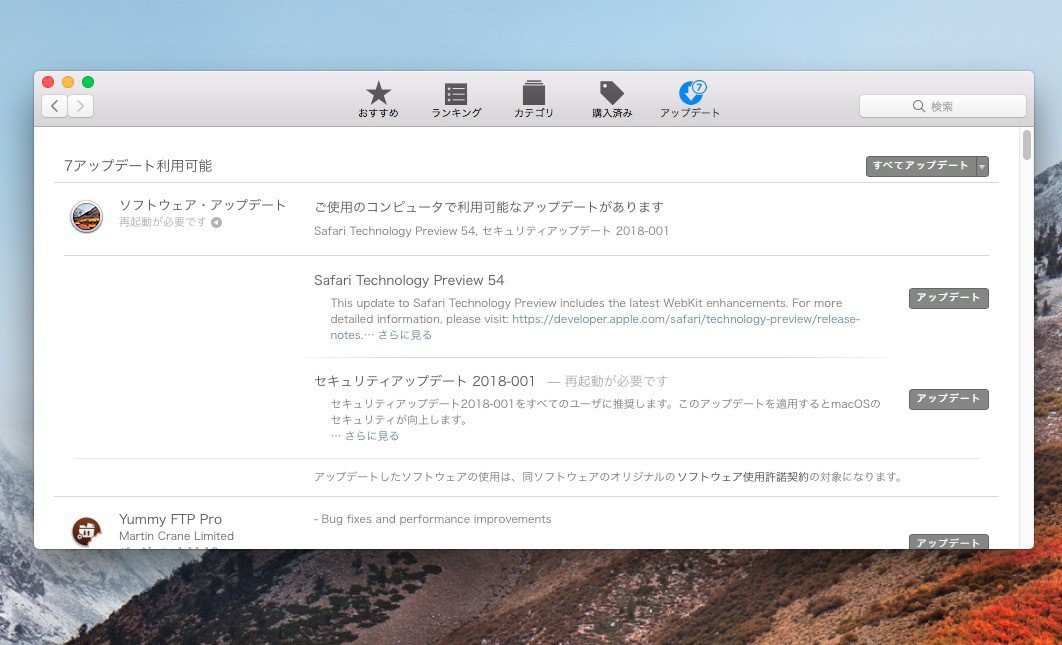Open the 購入済み (Purchased) tag tab

[612, 99]
